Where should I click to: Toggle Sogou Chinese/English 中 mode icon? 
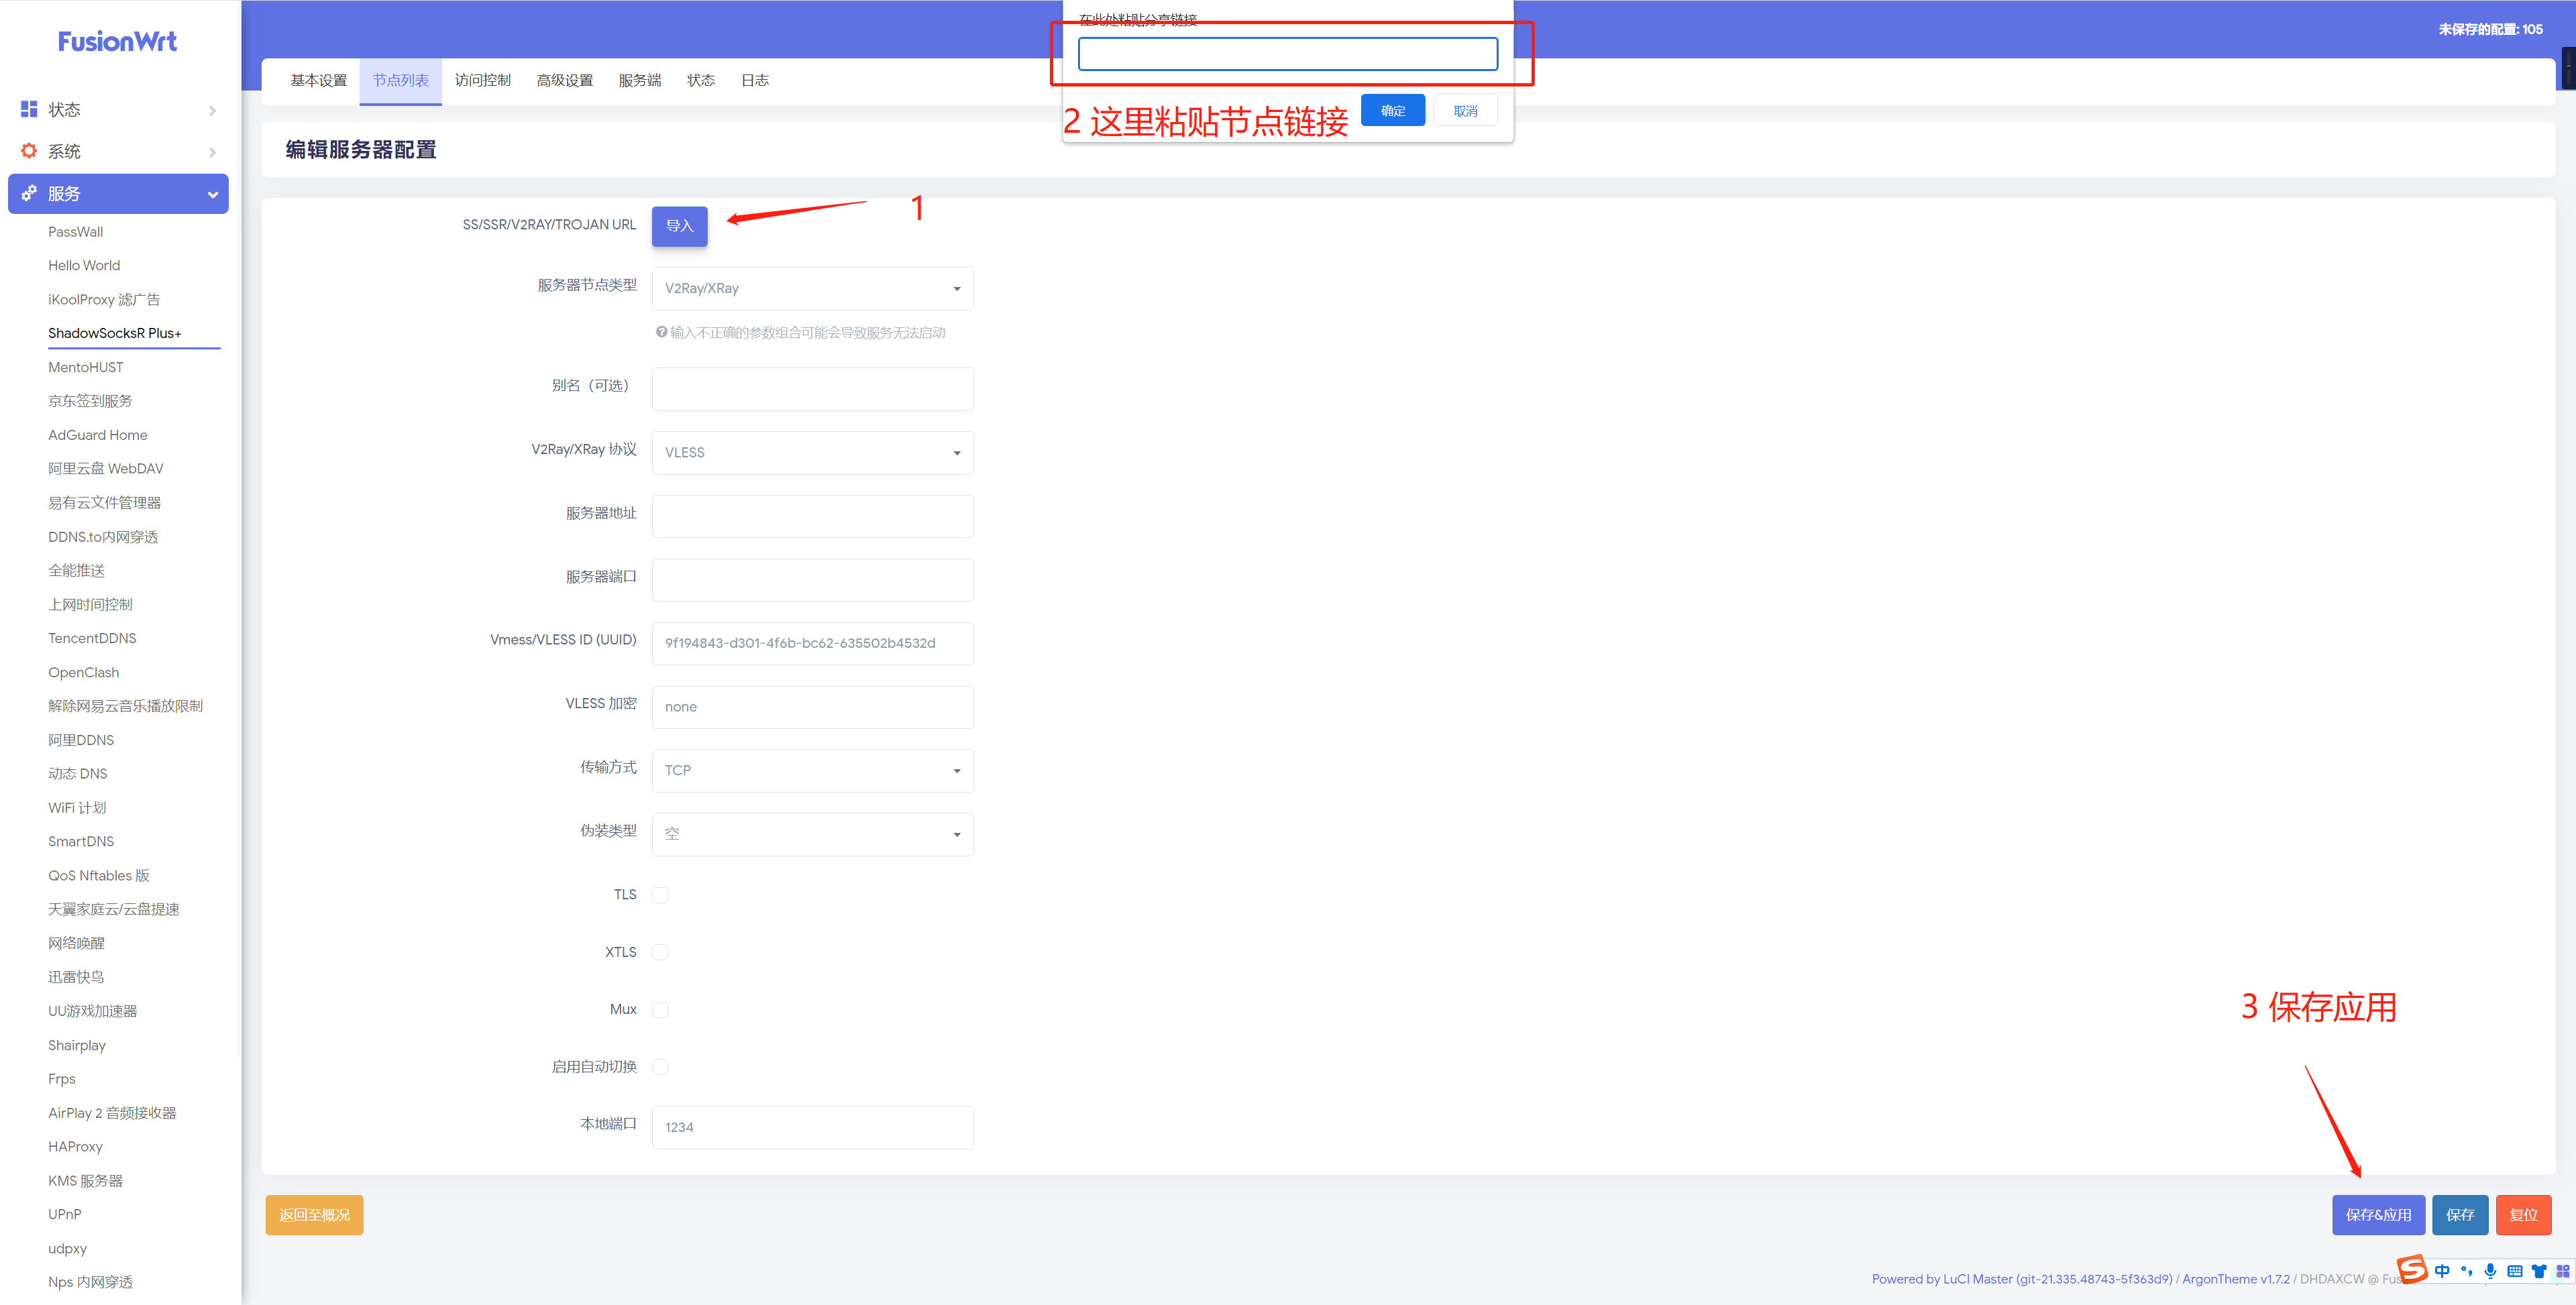2442,1271
